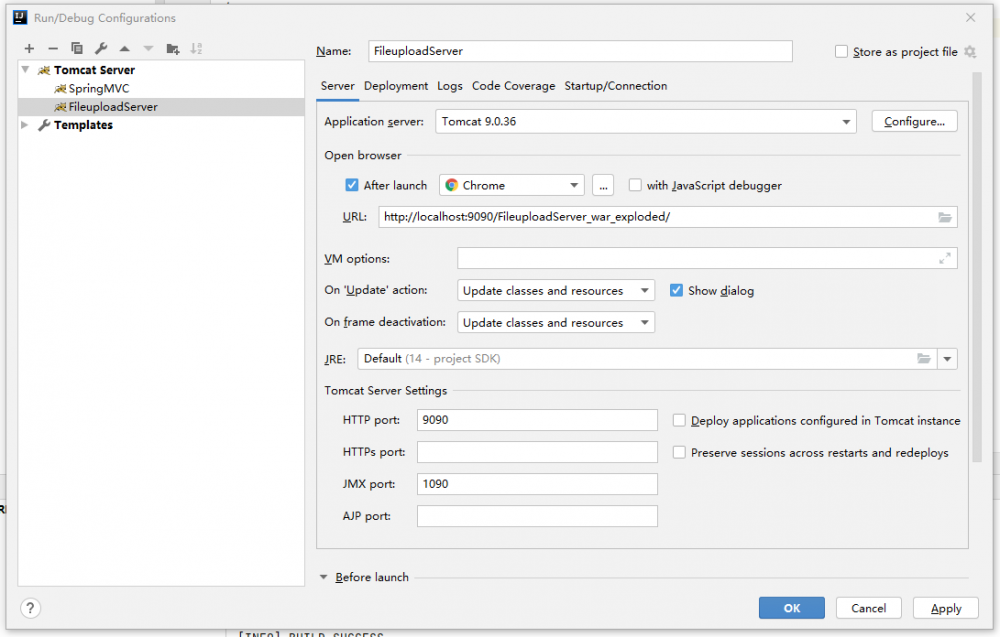Viewport: 1000px width, 637px height.
Task: Expand the Templates tree node
Action: 26,125
